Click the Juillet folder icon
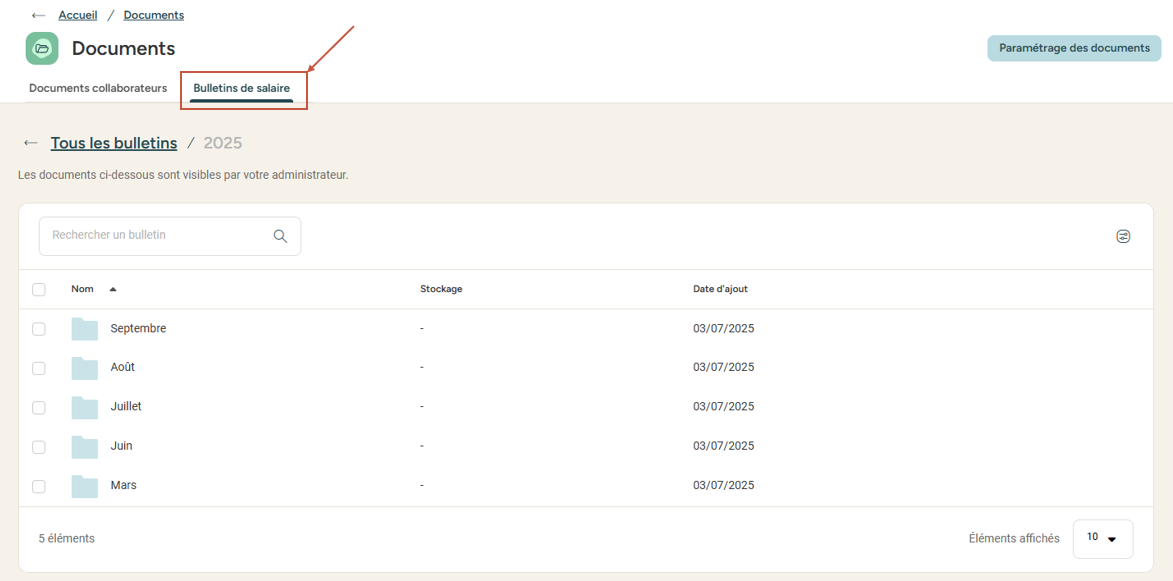The width and height of the screenshot is (1173, 581). click(85, 407)
